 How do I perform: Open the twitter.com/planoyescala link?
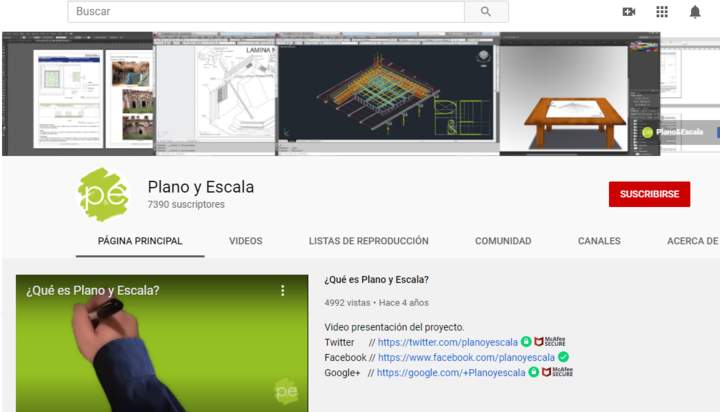pyautogui.click(x=447, y=342)
